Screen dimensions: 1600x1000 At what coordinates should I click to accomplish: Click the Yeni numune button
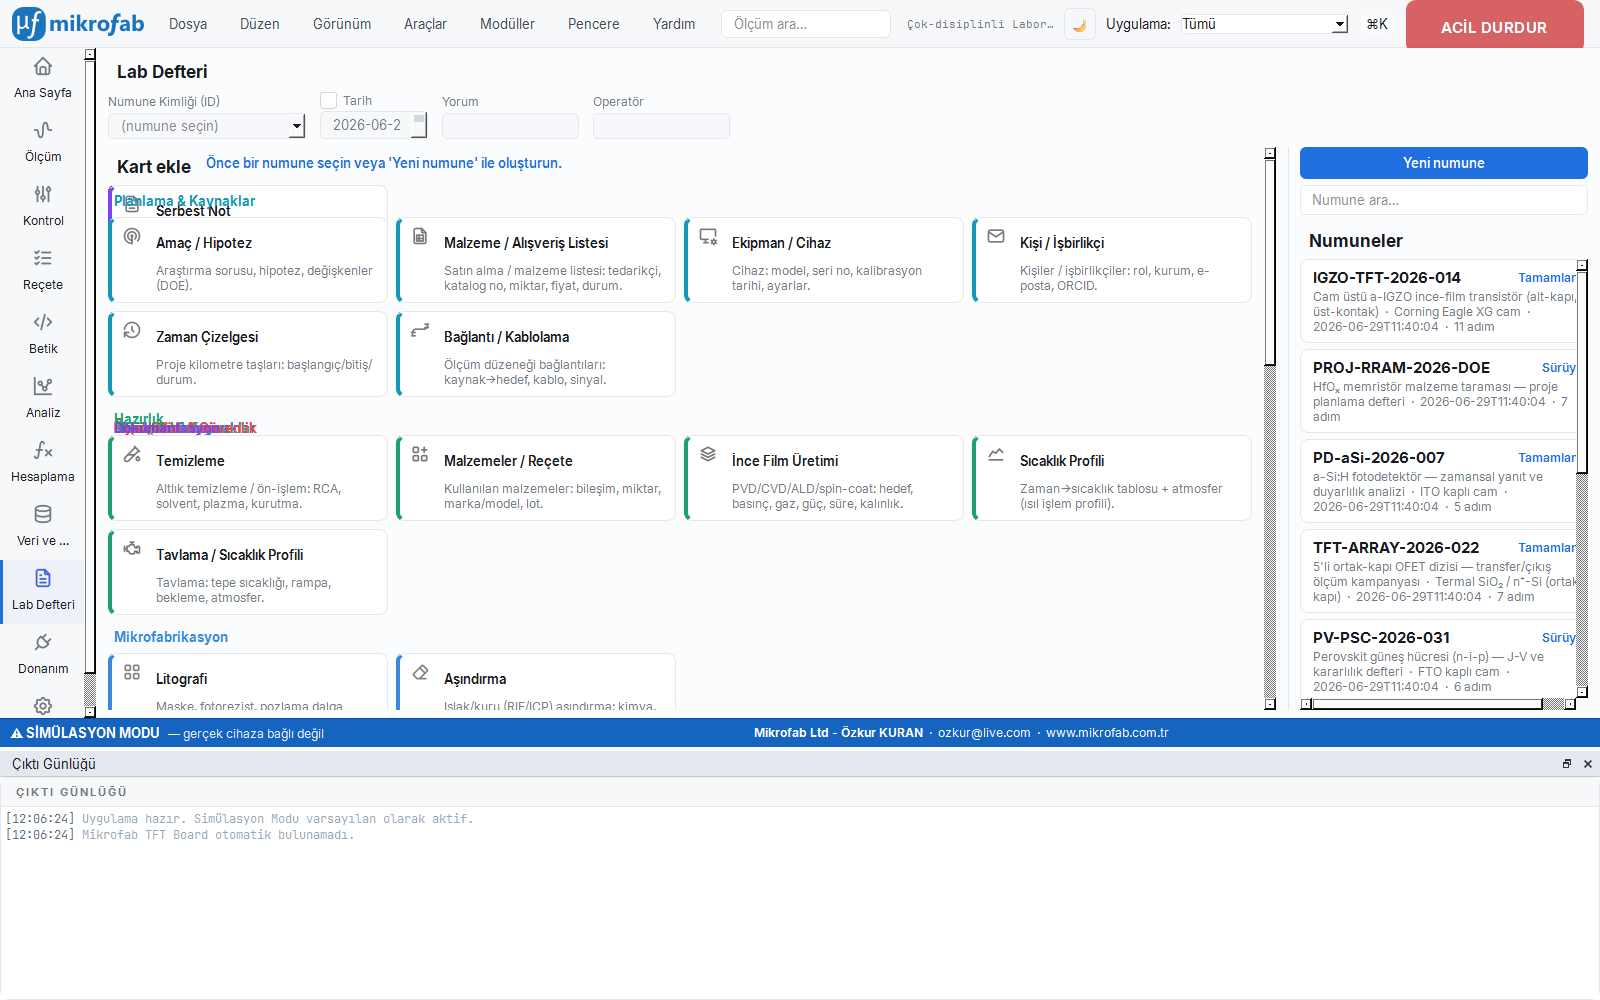point(1444,163)
